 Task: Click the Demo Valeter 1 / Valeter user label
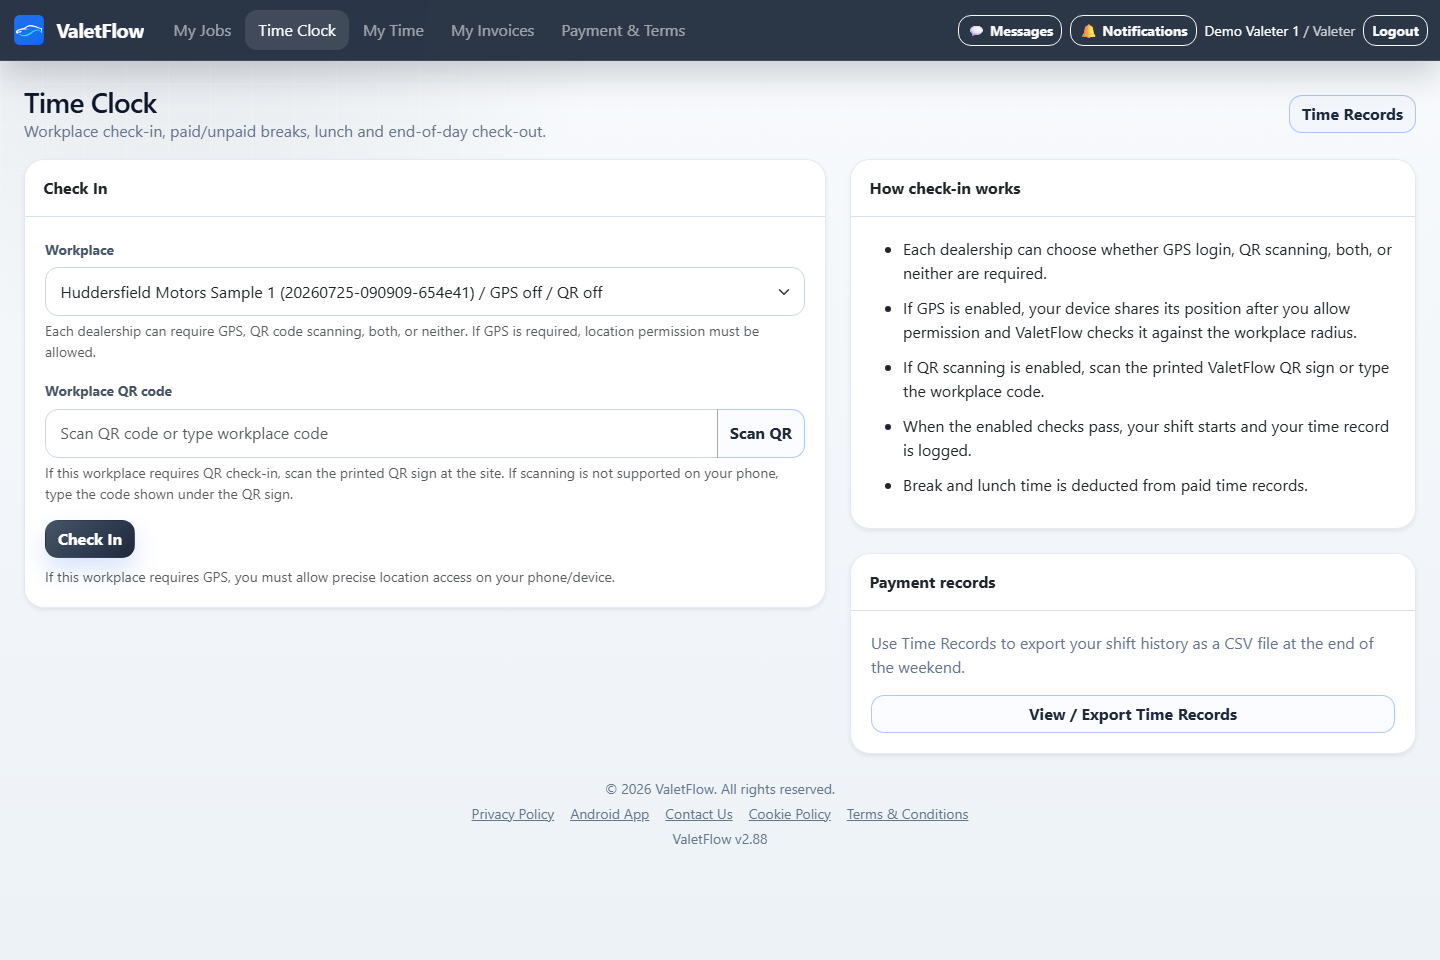1279,31
